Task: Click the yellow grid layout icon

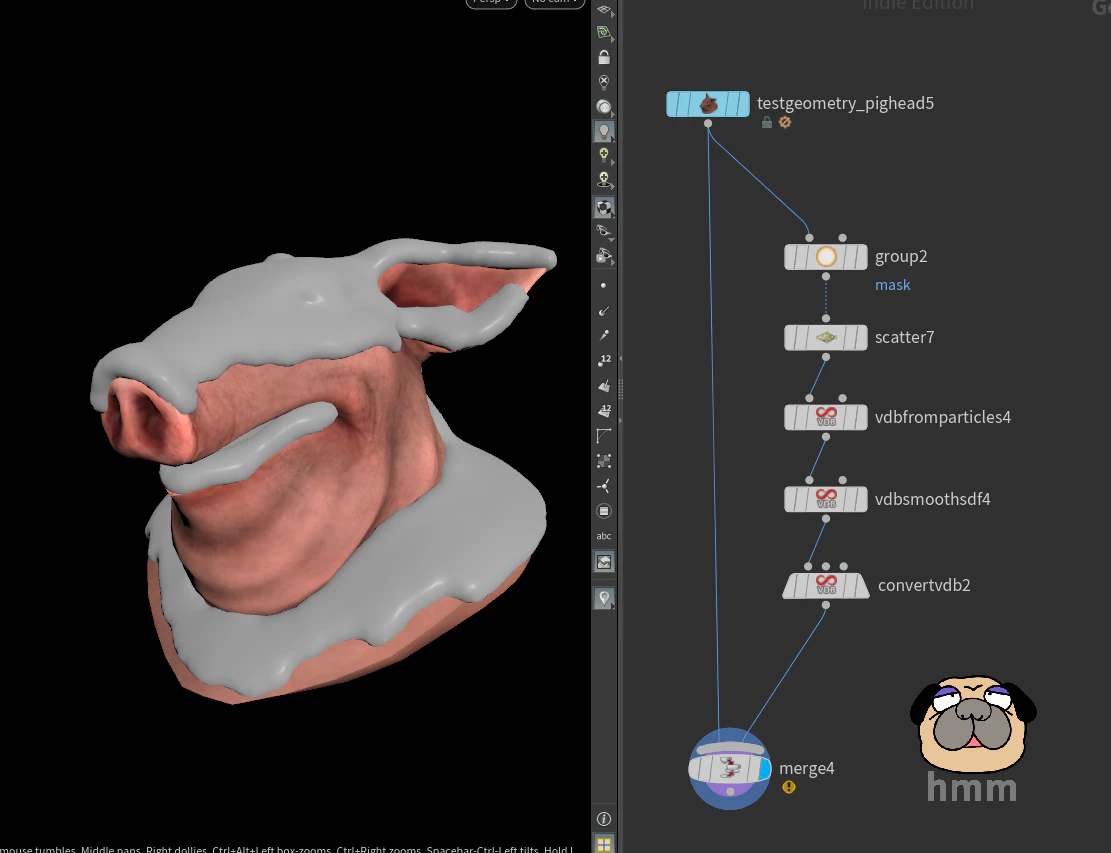Action: point(604,844)
